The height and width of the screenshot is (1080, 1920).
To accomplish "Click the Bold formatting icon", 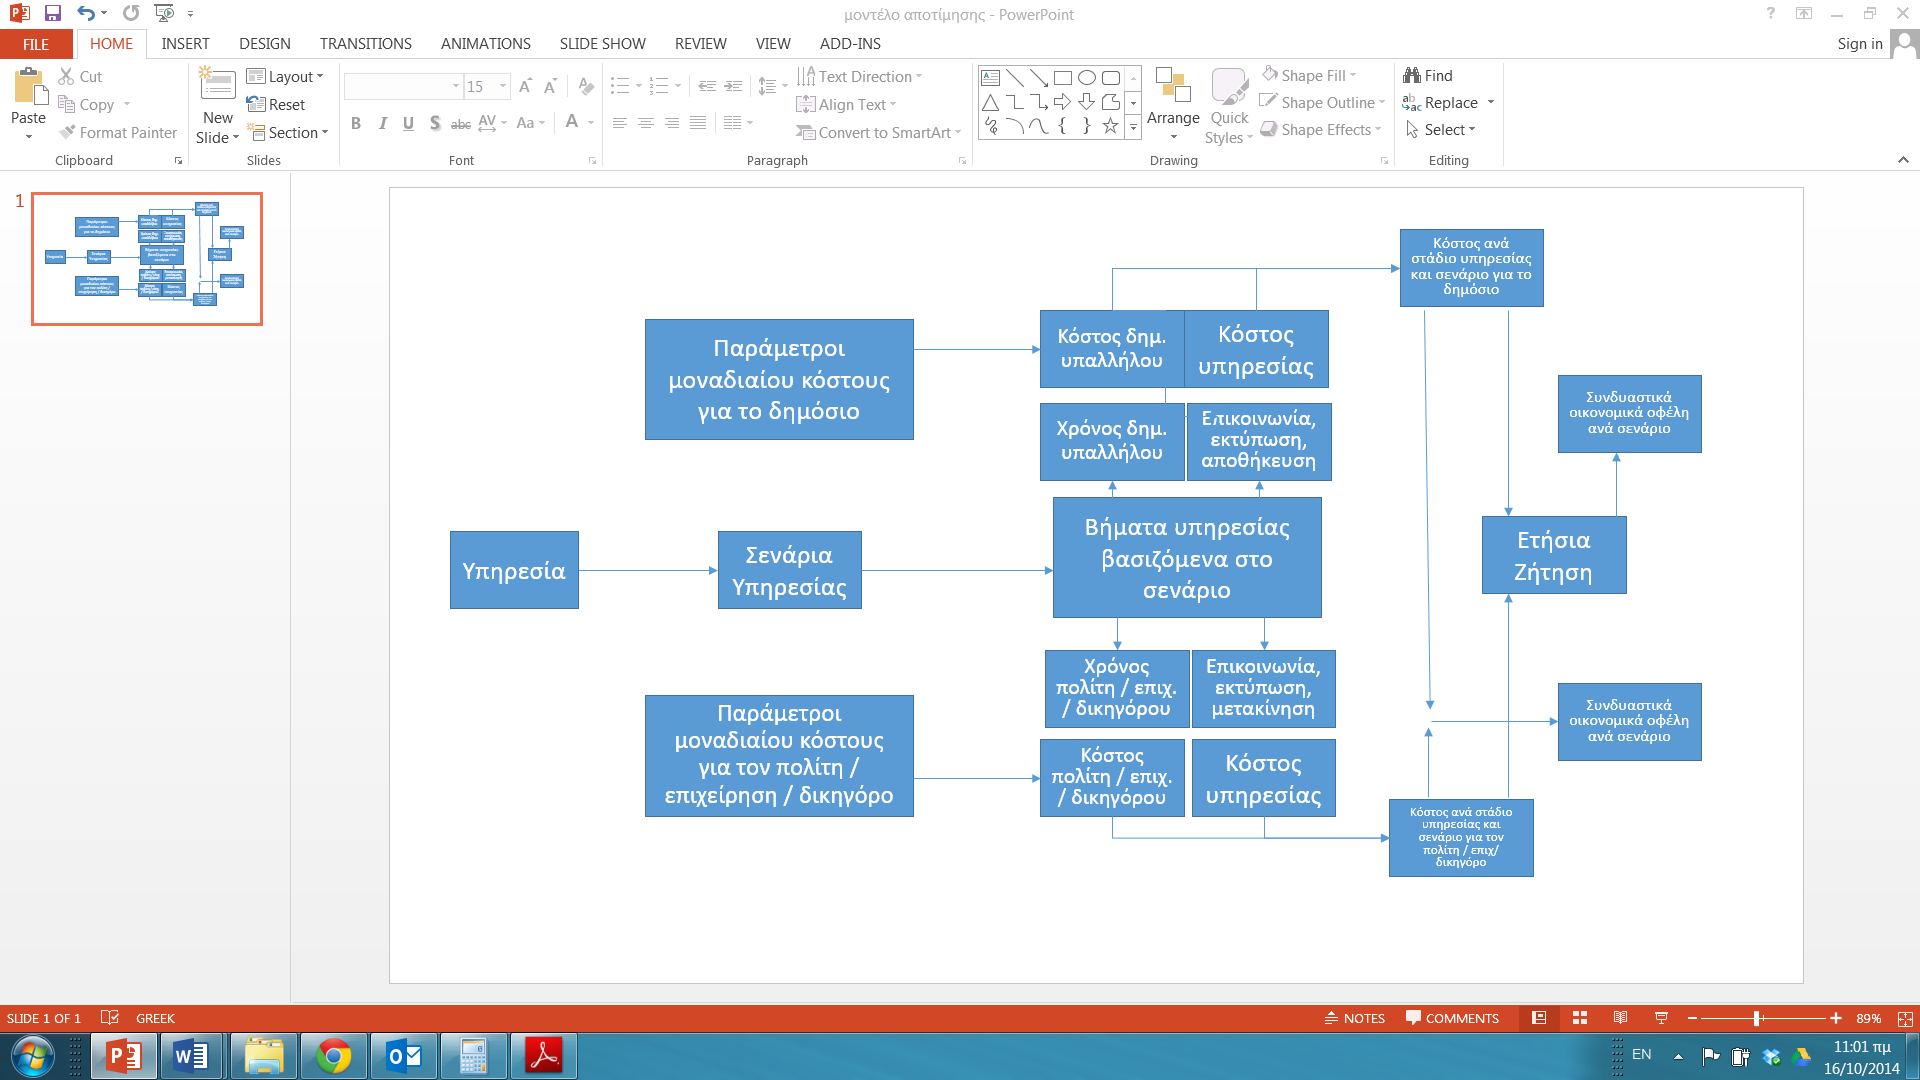I will (x=356, y=124).
